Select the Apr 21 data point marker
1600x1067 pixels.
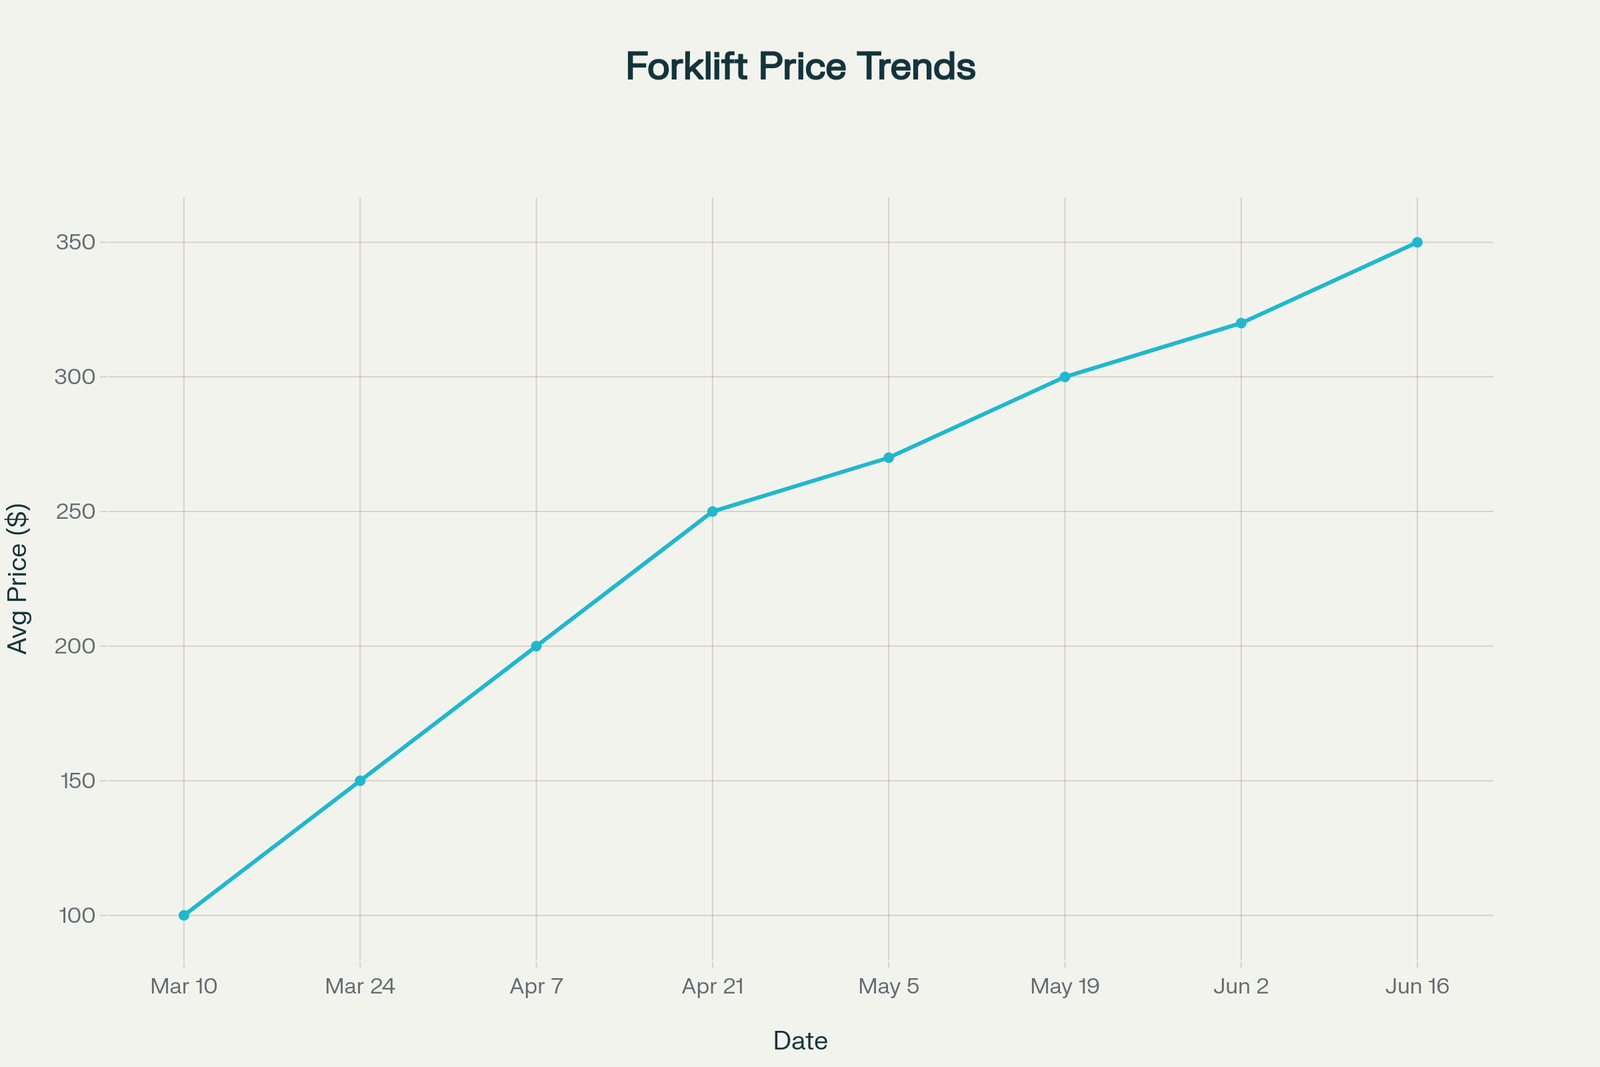click(x=713, y=511)
